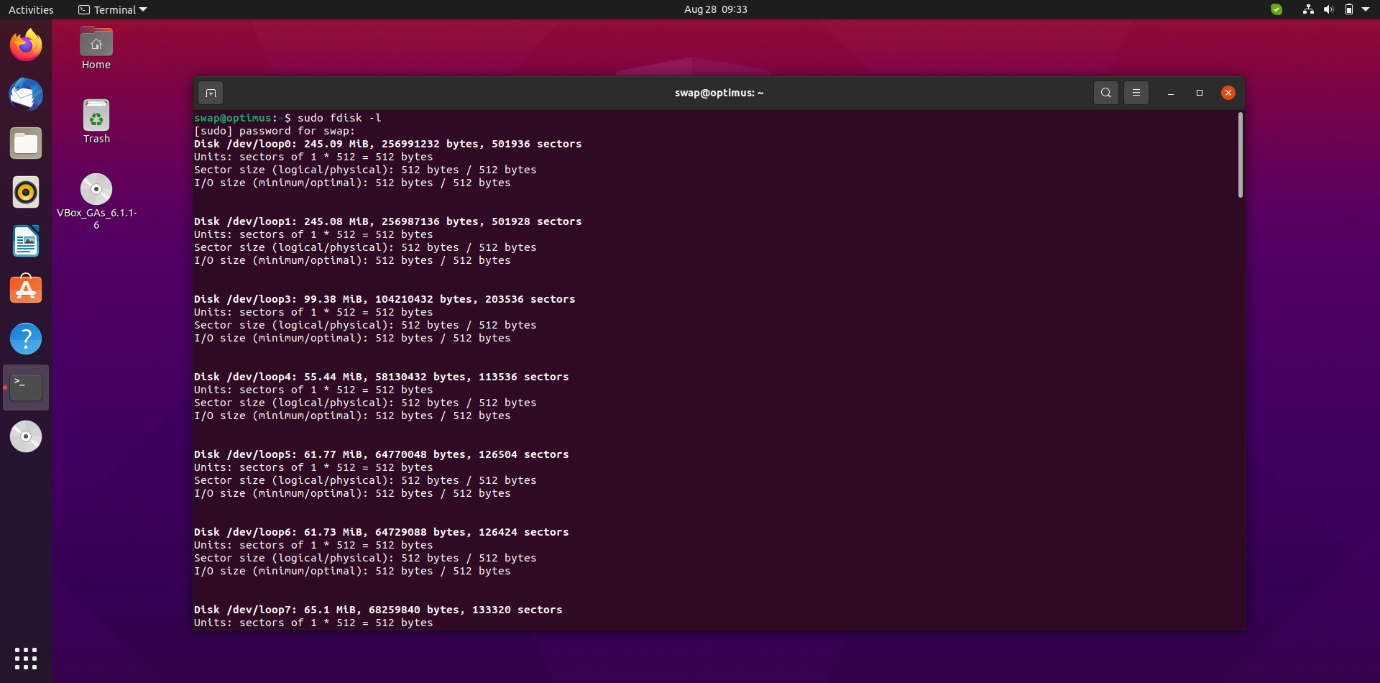Open the Files manager in dock
The image size is (1380, 683).
pyautogui.click(x=26, y=143)
